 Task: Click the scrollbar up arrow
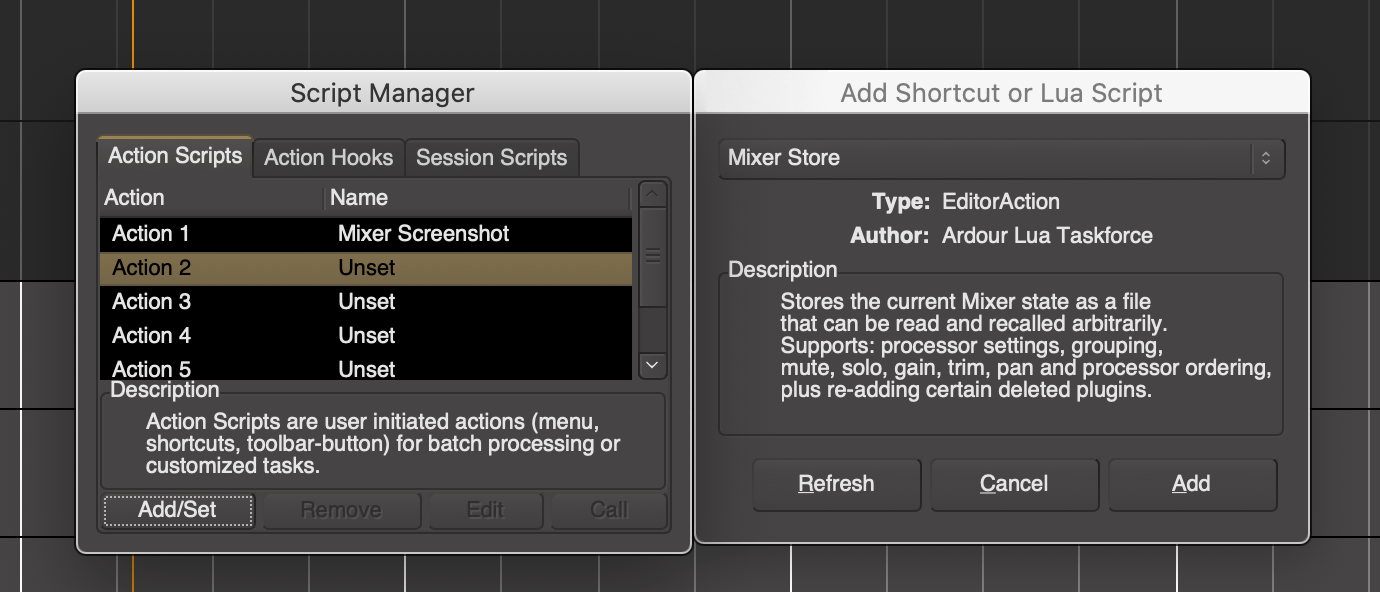pyautogui.click(x=652, y=191)
